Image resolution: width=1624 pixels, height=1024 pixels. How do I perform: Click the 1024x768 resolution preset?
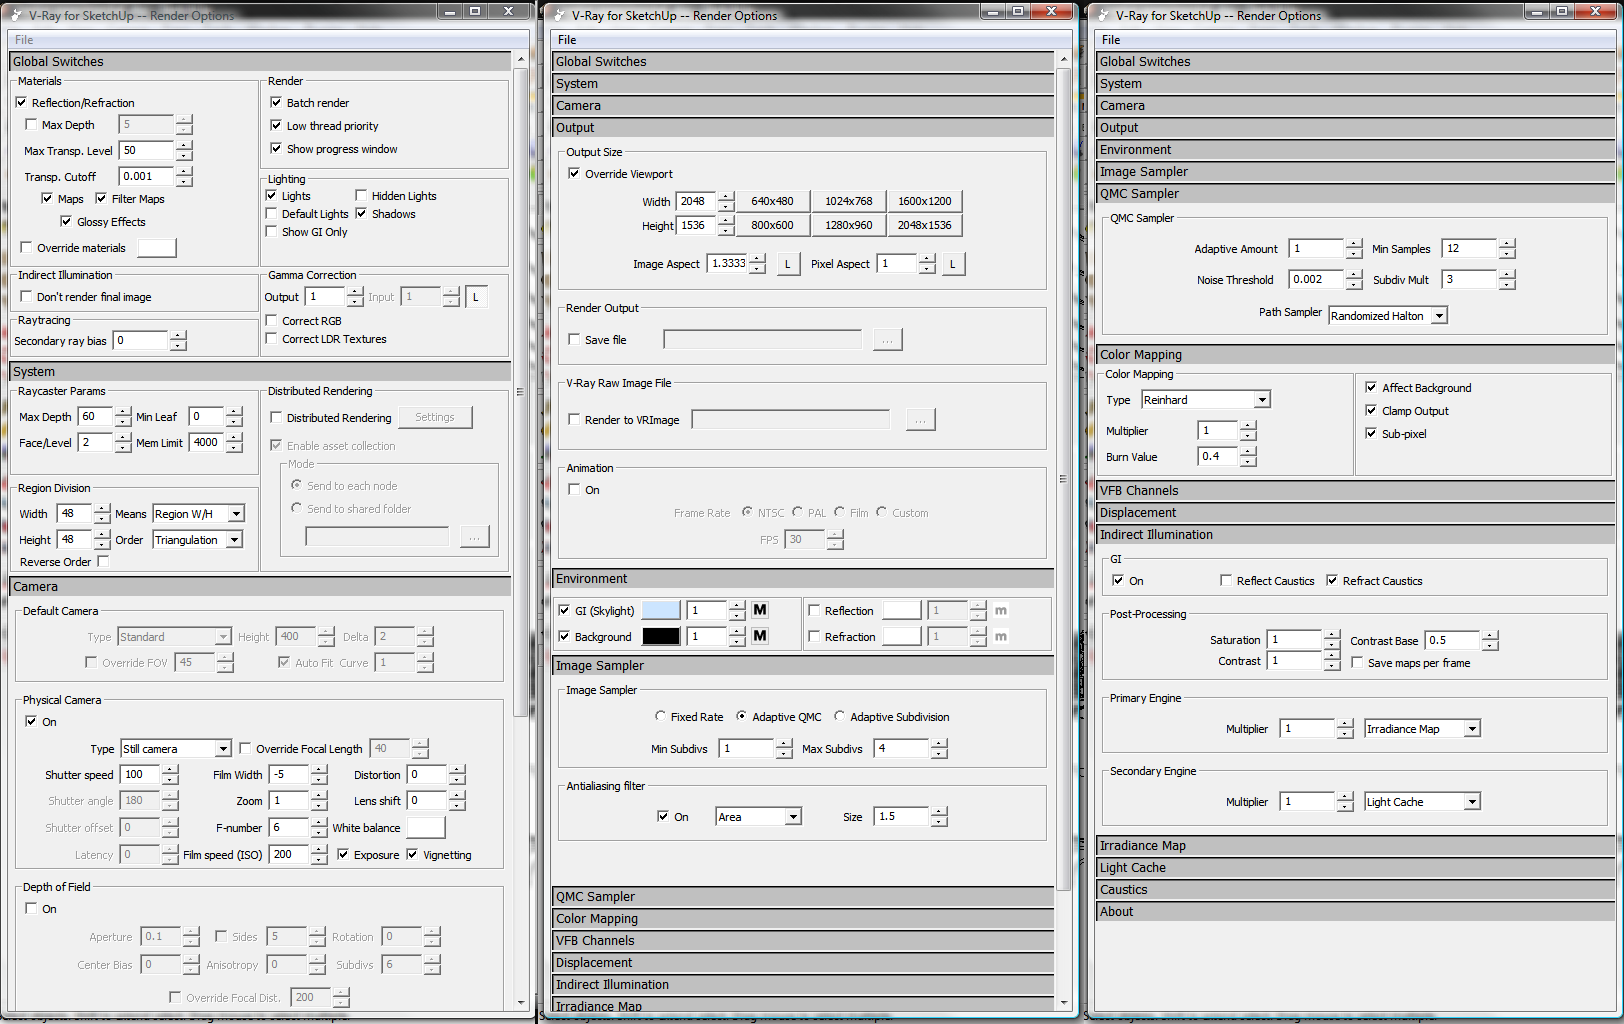pos(848,201)
